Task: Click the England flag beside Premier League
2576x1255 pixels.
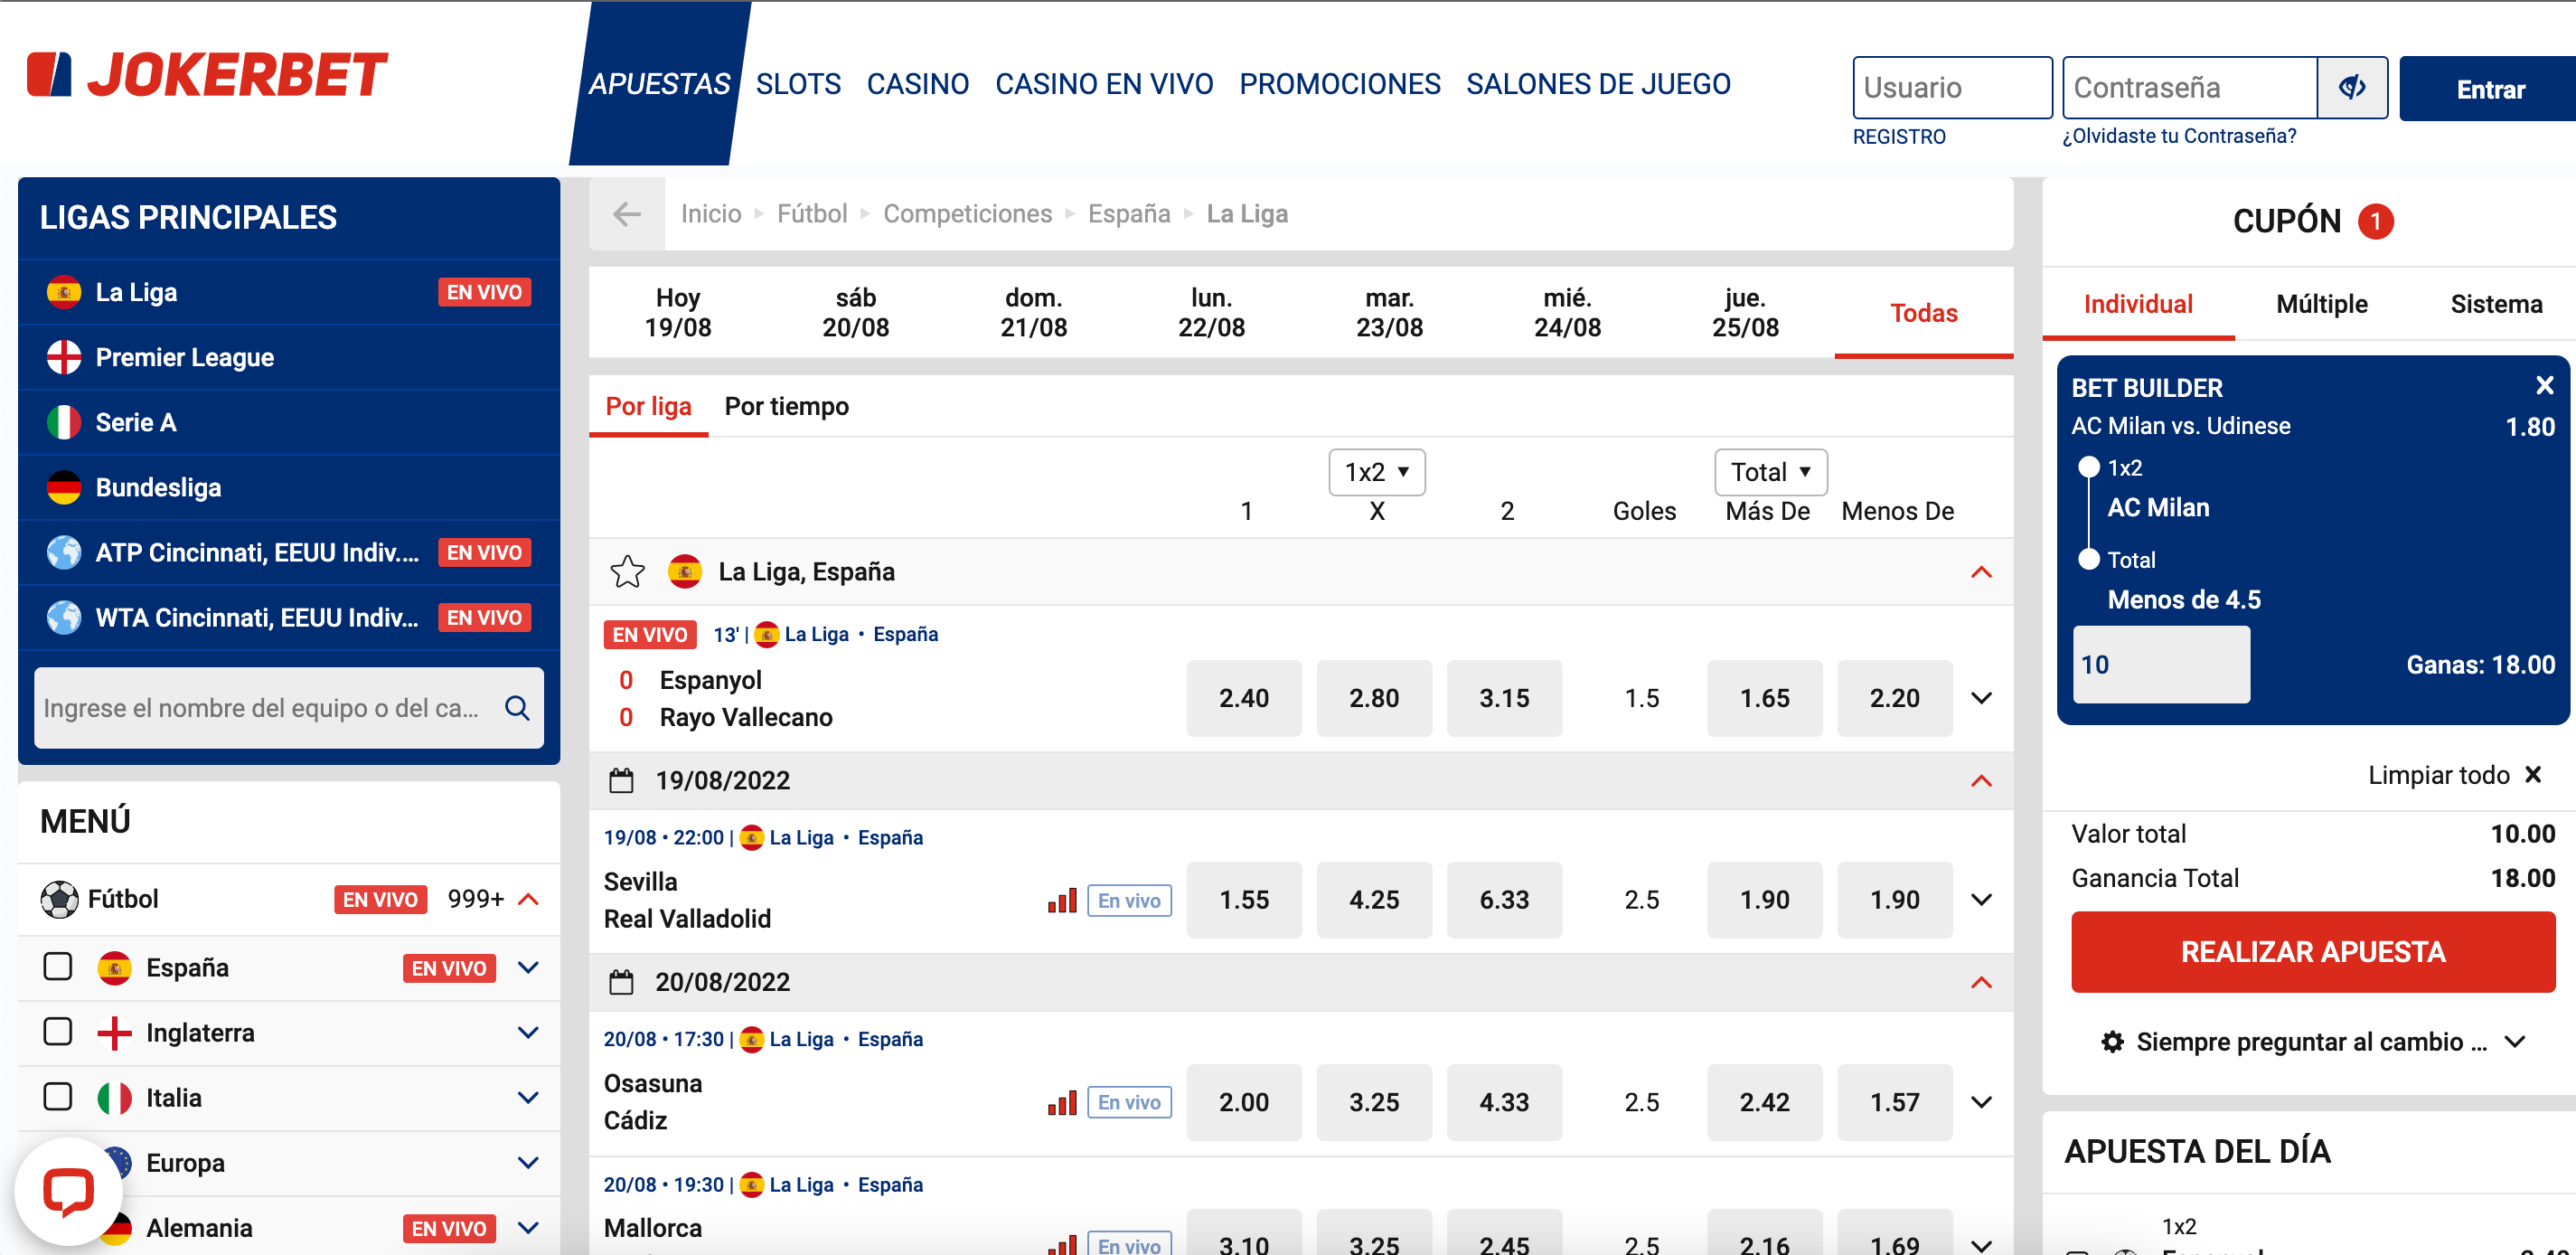Action: 64,357
